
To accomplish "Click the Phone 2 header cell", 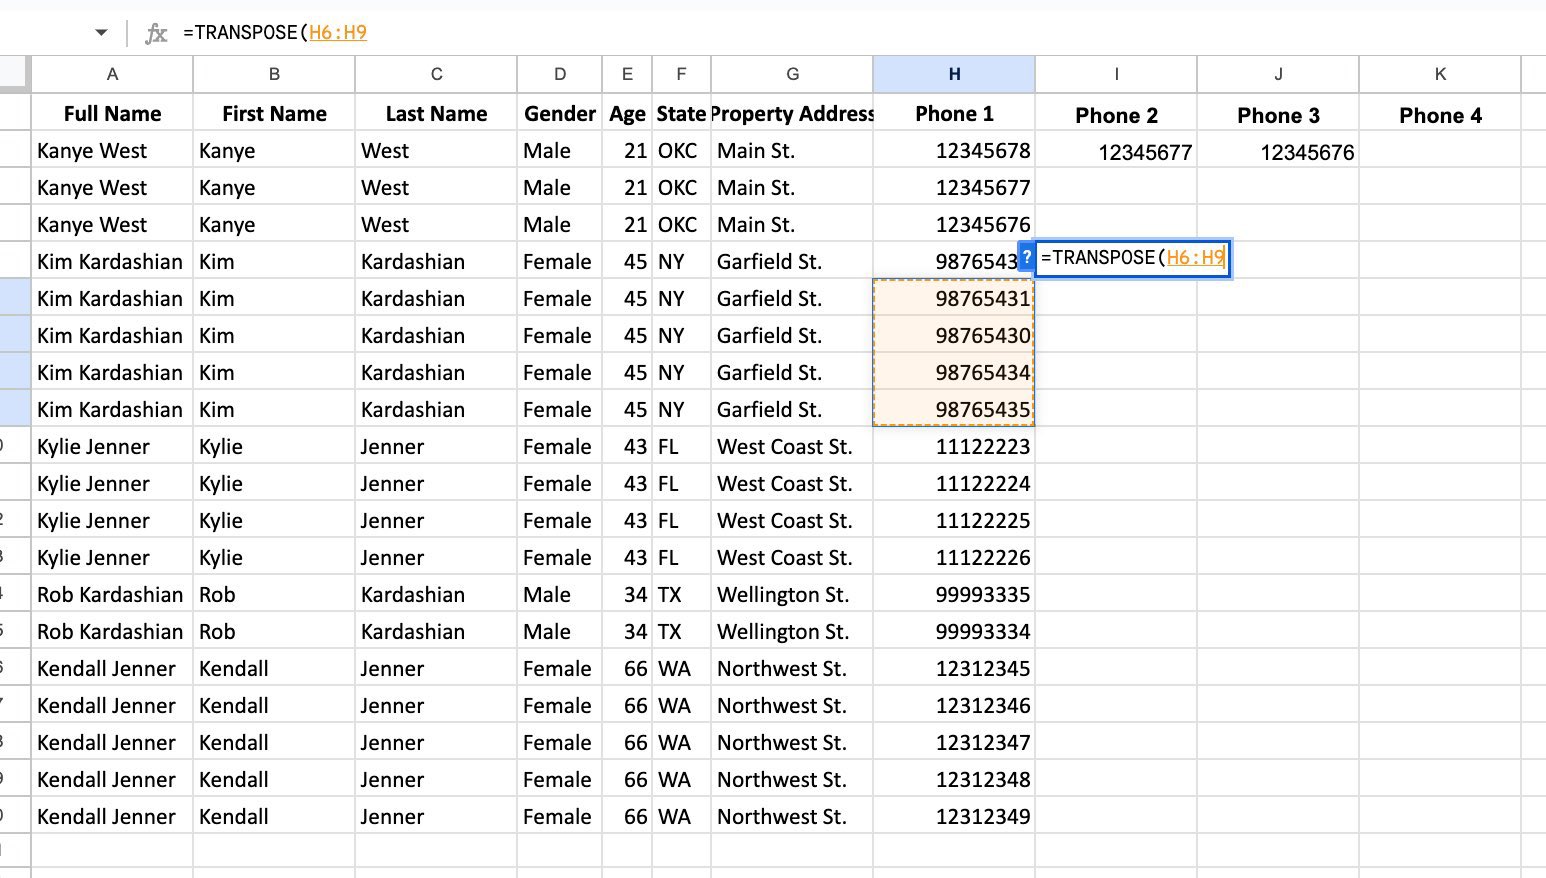I will point(1115,113).
